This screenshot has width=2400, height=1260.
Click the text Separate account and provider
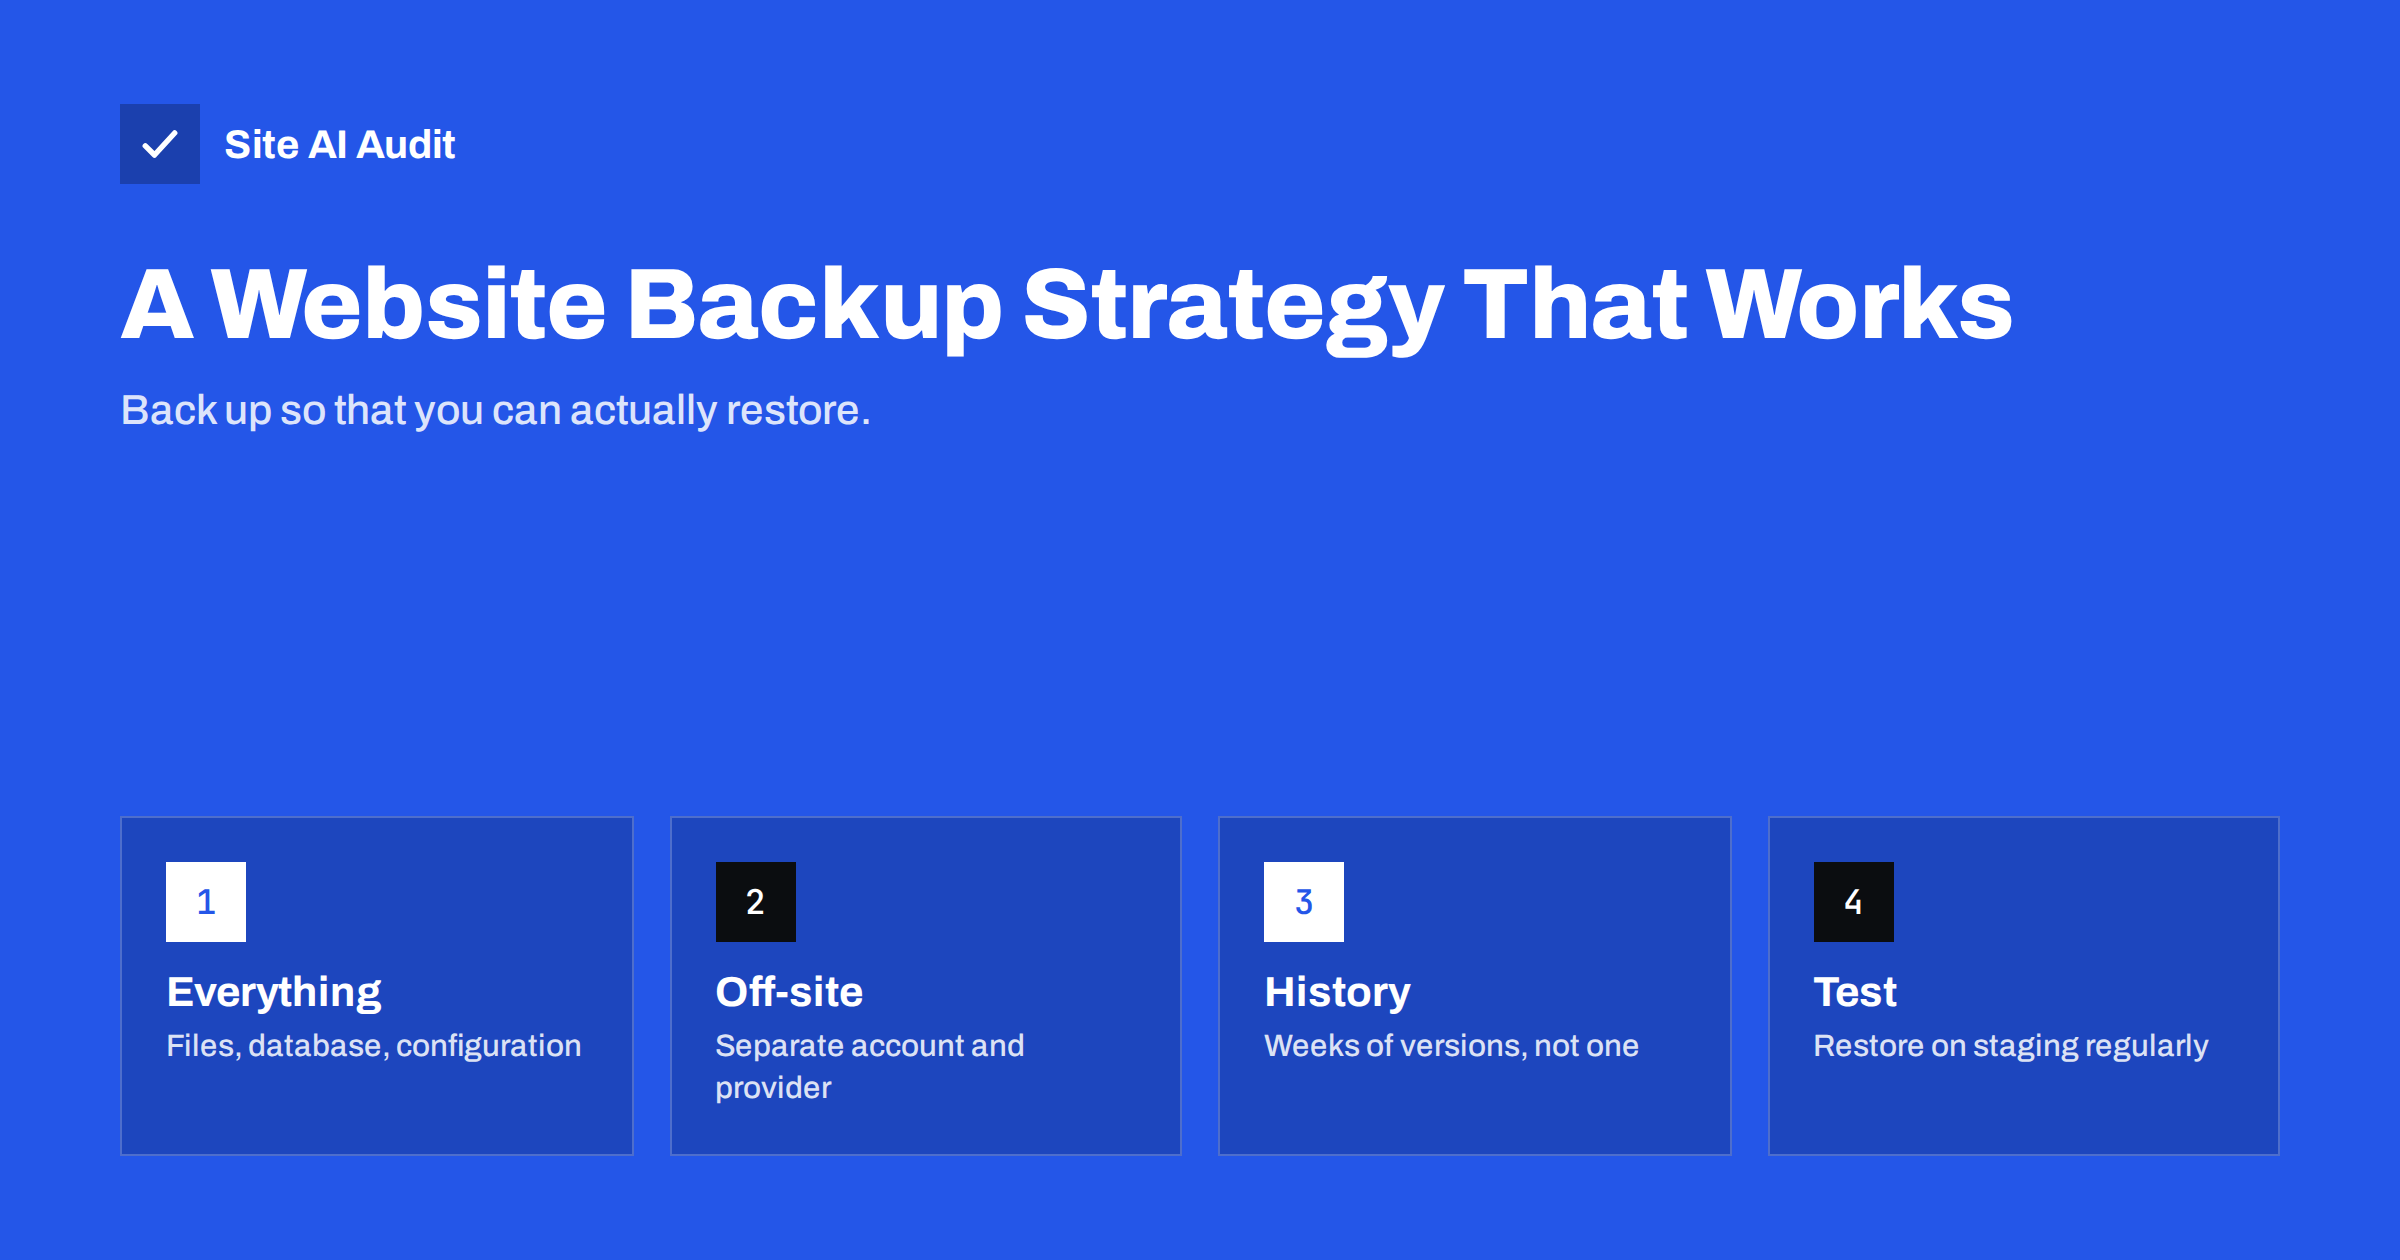coord(870,1067)
